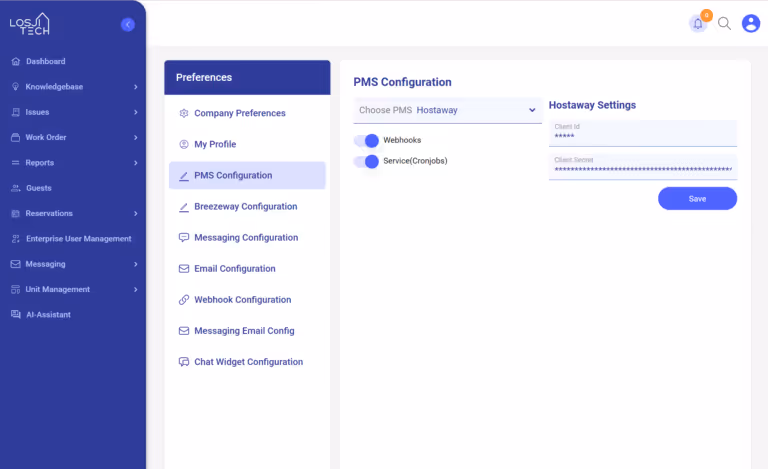Click the PMS Configuration page heading
This screenshot has width=768, height=469.
coord(403,82)
